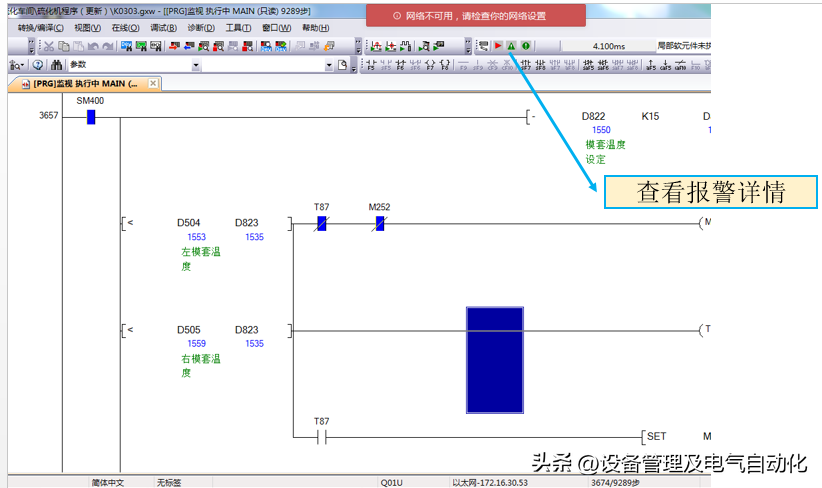The image size is (822, 488).
Task: Toggle the T87 contact on first rung
Action: pos(322,223)
